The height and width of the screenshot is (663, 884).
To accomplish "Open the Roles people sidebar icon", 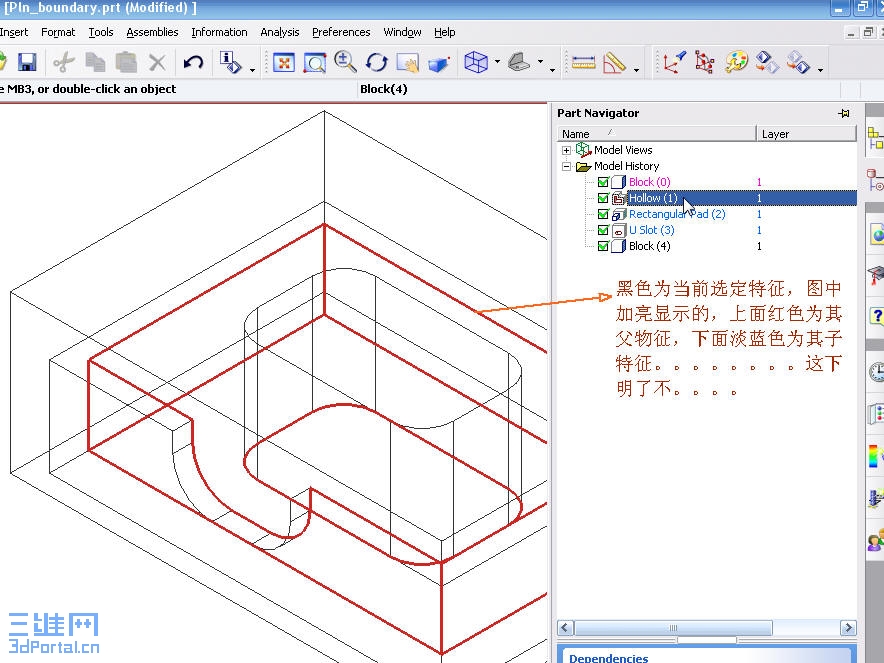I will click(x=876, y=541).
